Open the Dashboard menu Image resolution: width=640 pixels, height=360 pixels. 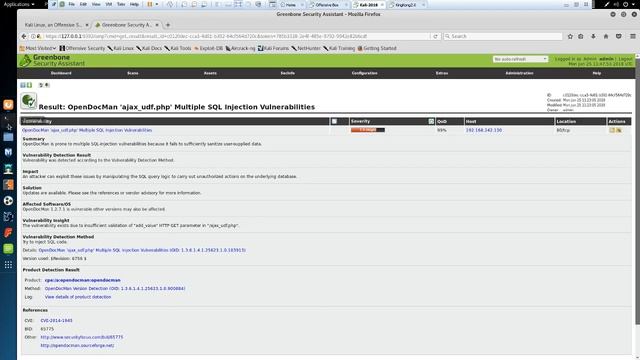(61, 73)
